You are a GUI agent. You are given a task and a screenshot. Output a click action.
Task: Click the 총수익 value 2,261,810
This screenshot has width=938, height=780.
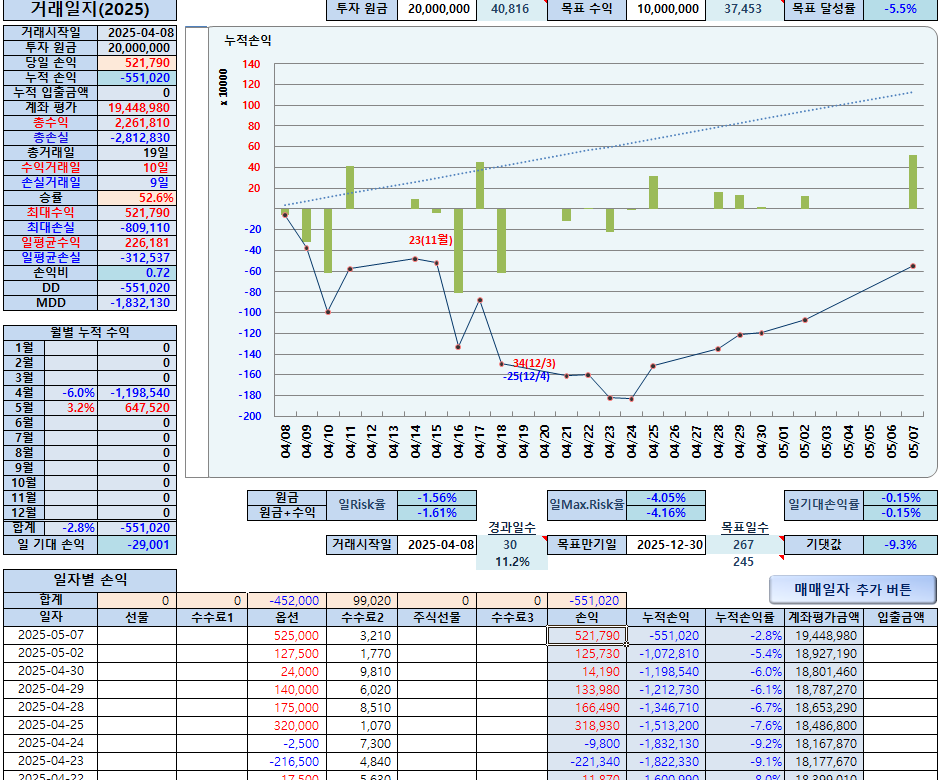pyautogui.click(x=137, y=123)
